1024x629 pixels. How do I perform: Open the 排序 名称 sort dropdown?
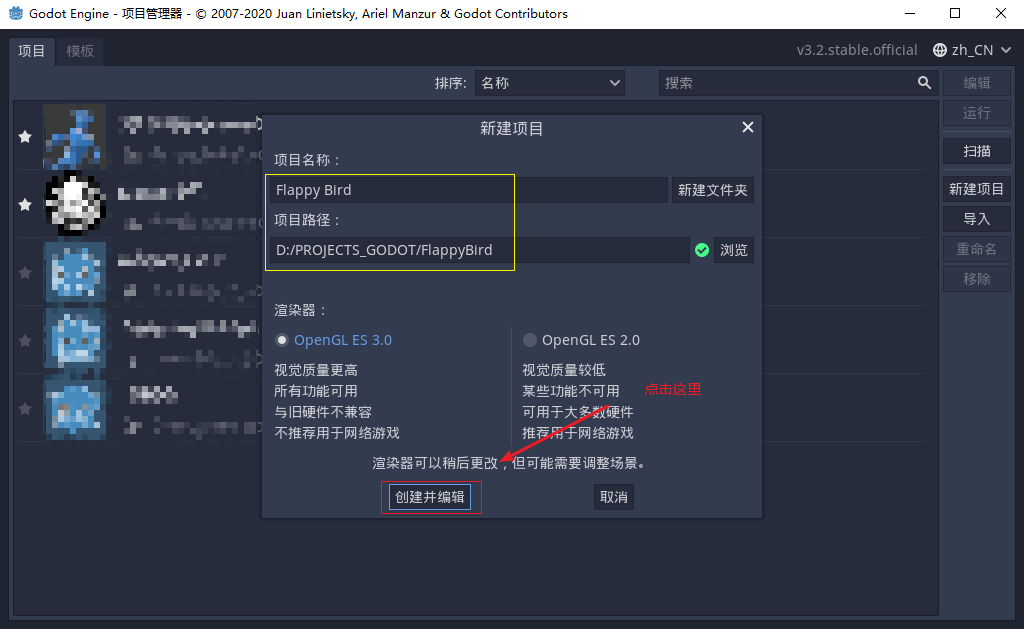(549, 83)
